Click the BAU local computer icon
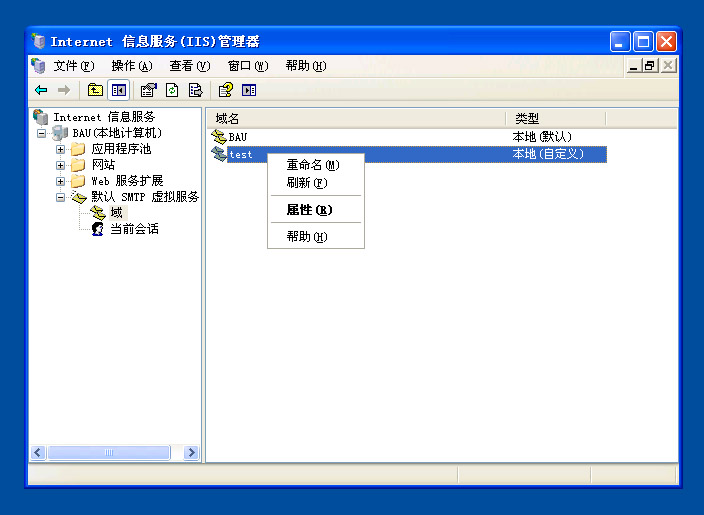The height and width of the screenshot is (515, 704). 60,133
